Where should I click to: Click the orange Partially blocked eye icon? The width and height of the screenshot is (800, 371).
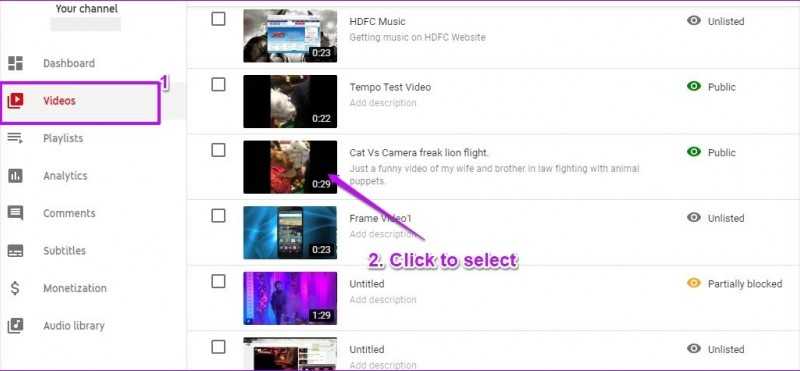[694, 283]
